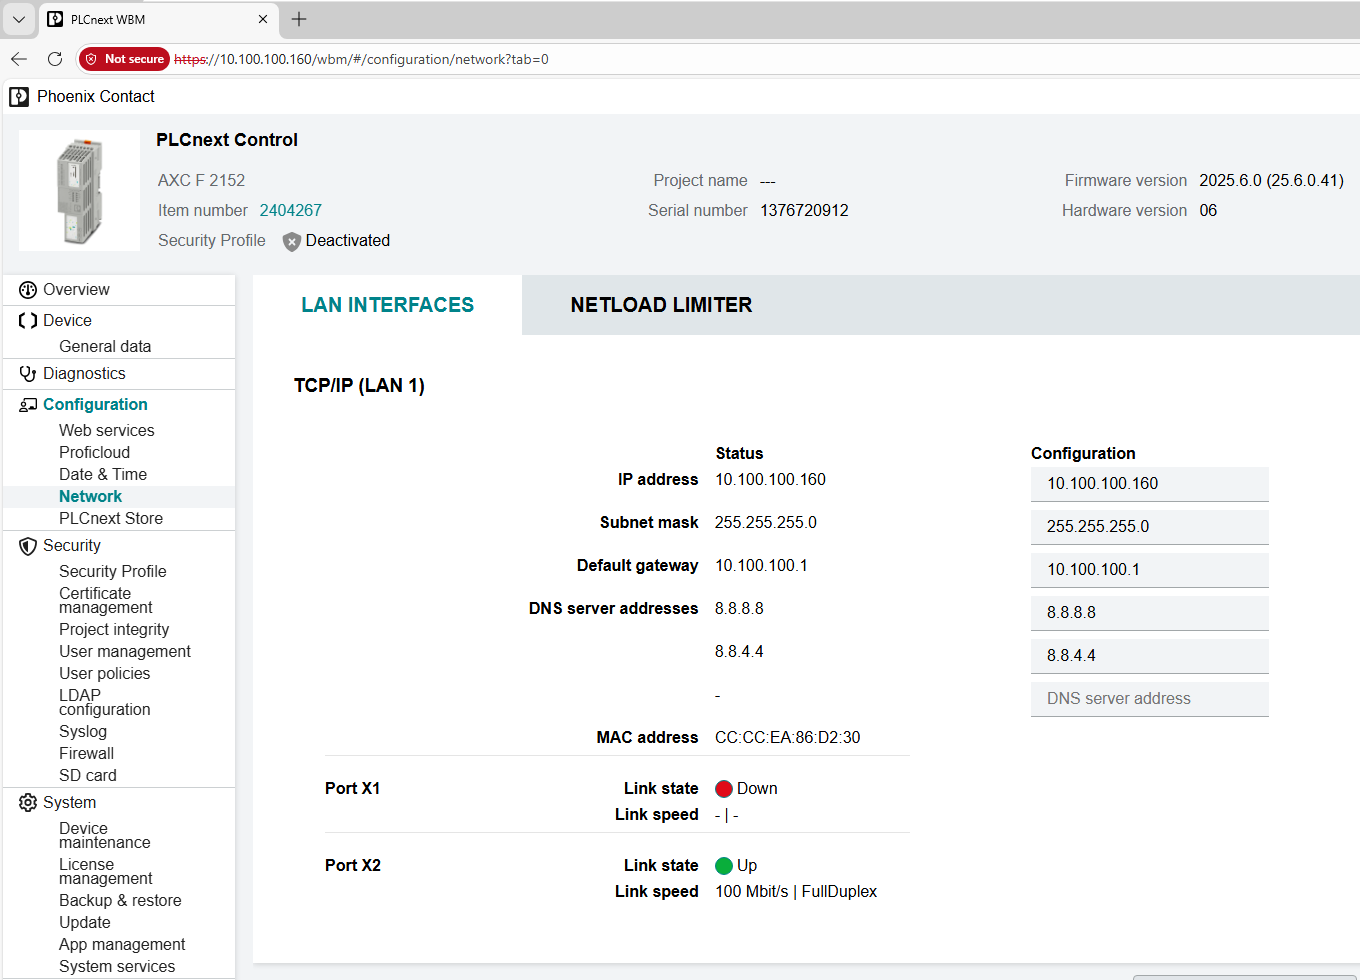This screenshot has height=980, width=1360.
Task: Click the Not secure site badge
Action: click(124, 59)
